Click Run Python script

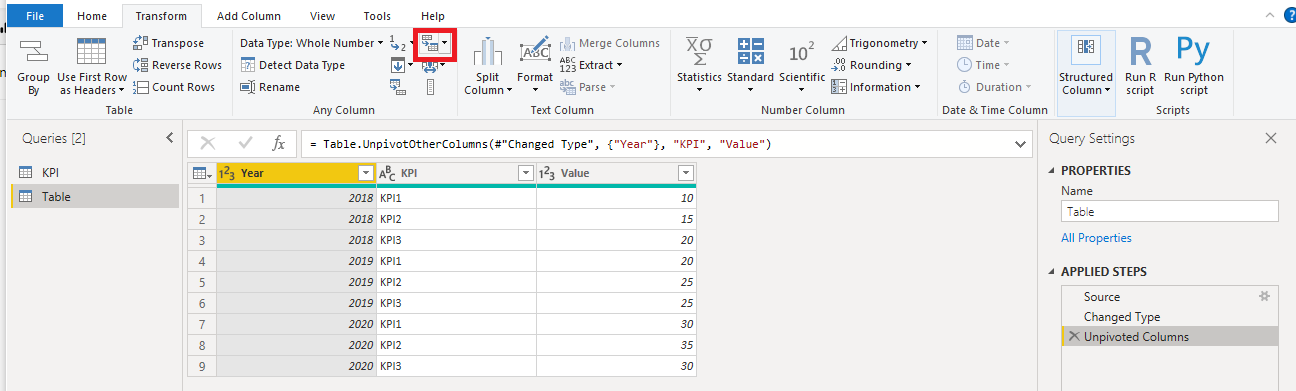point(1193,67)
